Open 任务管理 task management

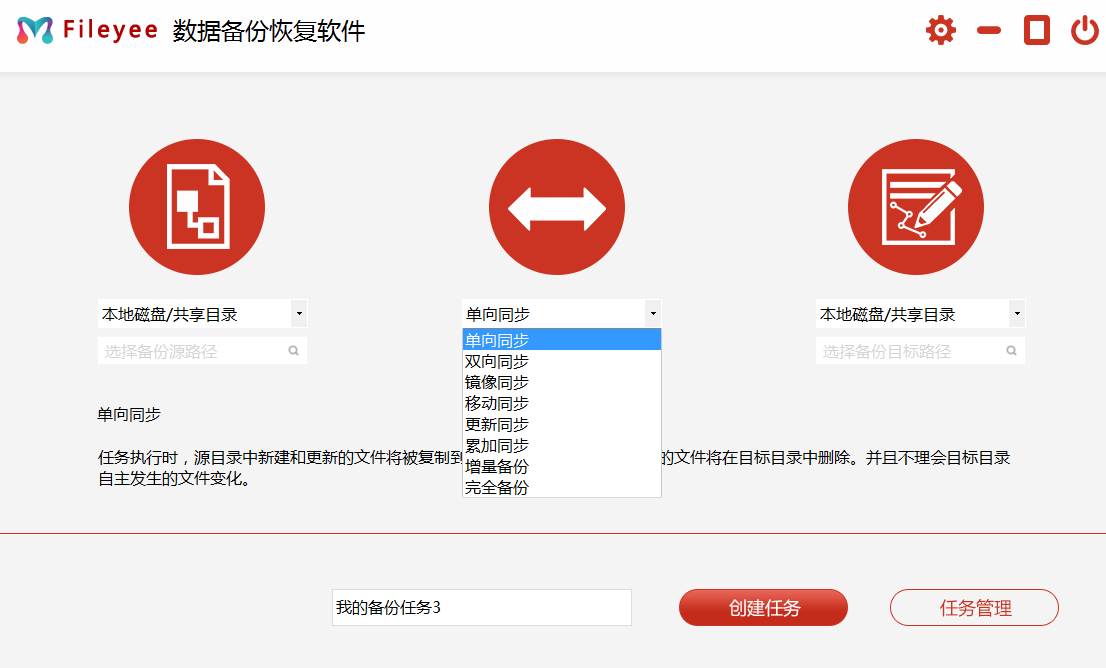973,607
